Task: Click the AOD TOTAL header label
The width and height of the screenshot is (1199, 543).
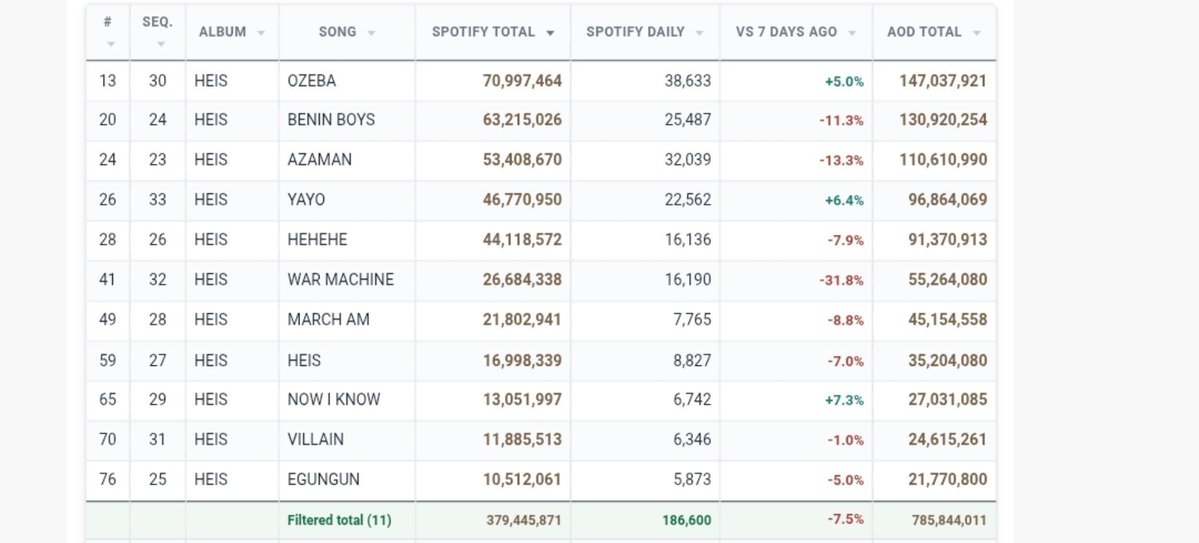Action: (x=924, y=32)
